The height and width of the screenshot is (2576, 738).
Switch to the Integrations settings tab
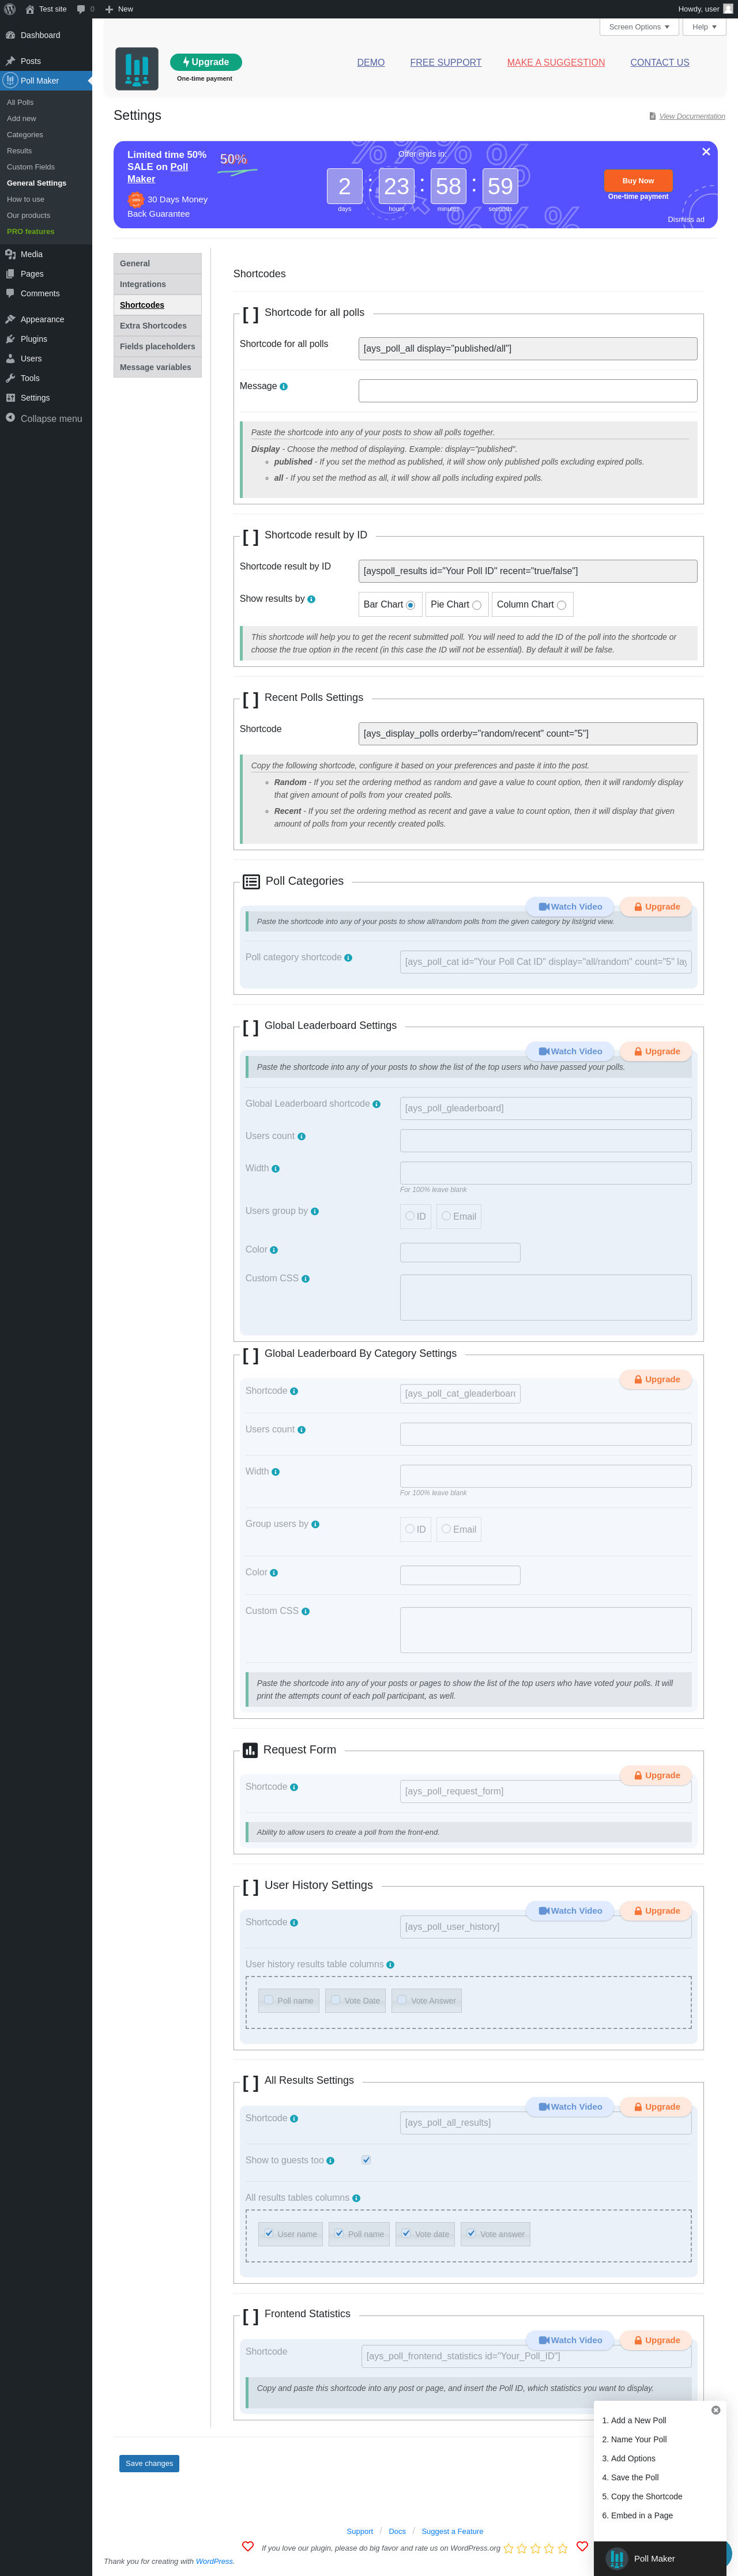[x=157, y=284]
